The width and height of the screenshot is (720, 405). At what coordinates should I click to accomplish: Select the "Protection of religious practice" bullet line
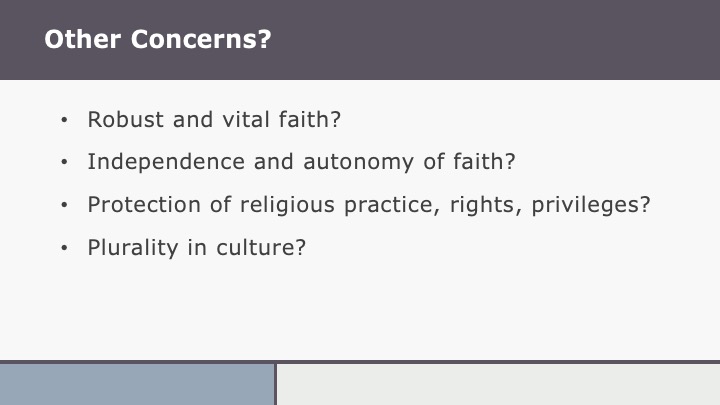[x=369, y=204]
